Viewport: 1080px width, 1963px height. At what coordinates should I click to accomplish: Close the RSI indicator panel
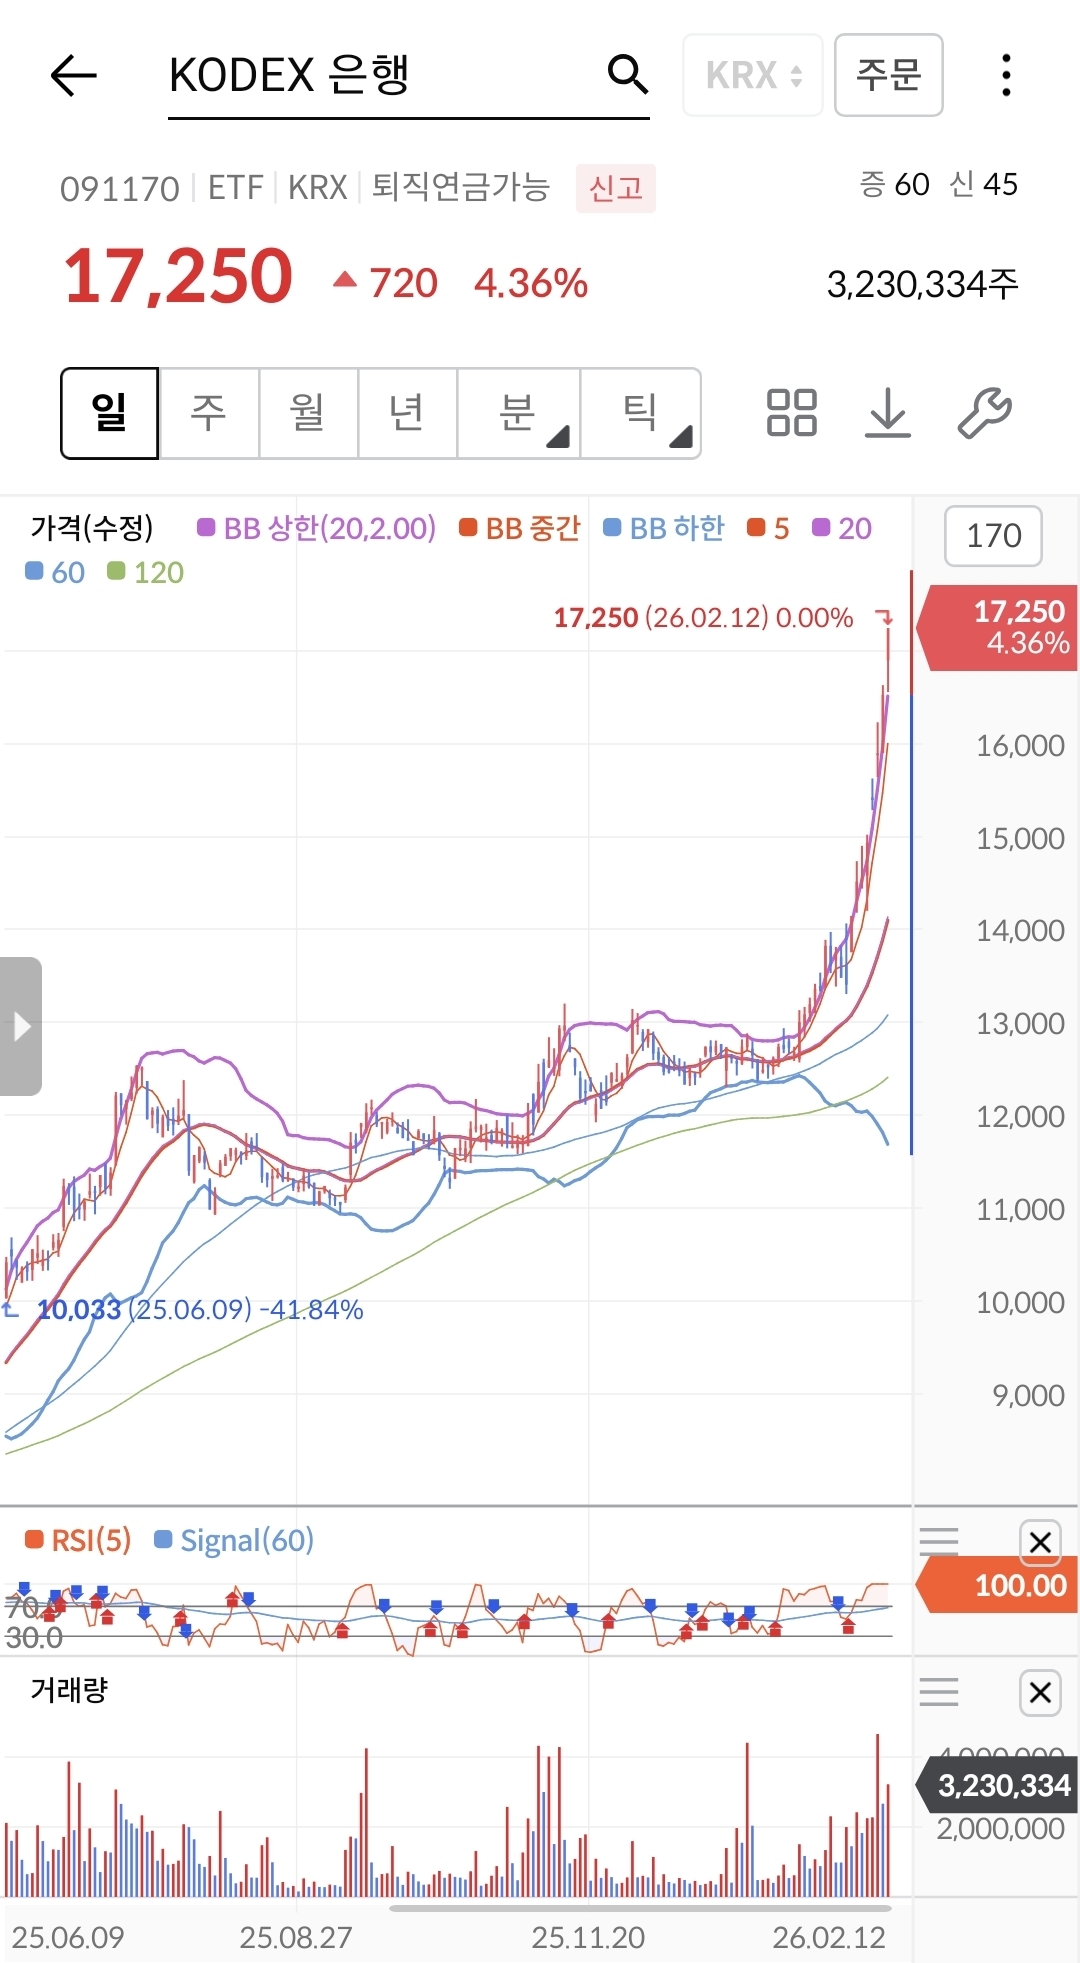click(1040, 1542)
